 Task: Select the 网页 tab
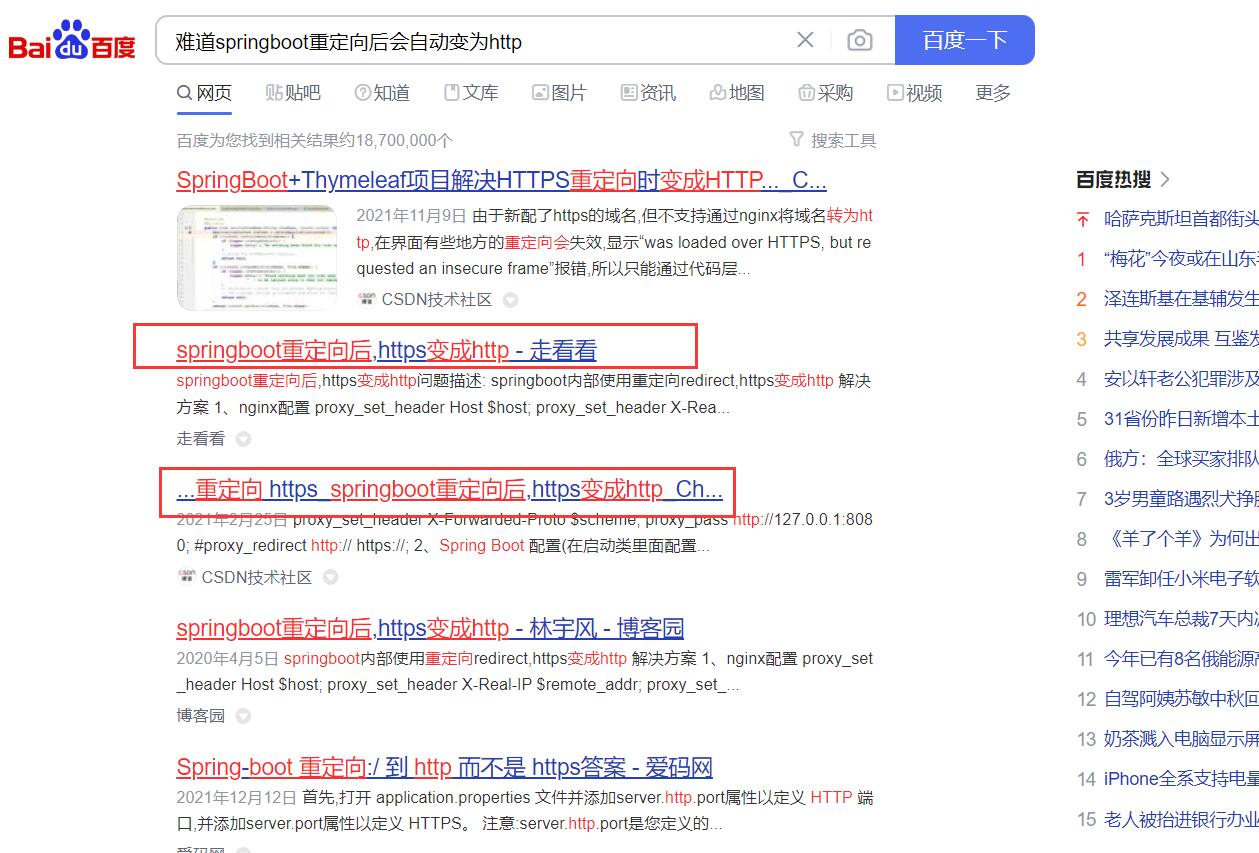click(x=204, y=93)
